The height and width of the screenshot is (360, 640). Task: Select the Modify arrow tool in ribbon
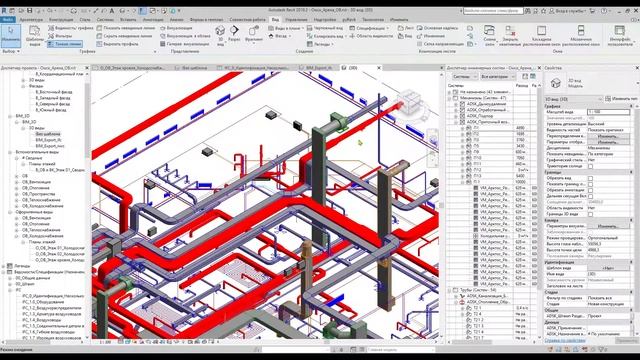click(11, 36)
